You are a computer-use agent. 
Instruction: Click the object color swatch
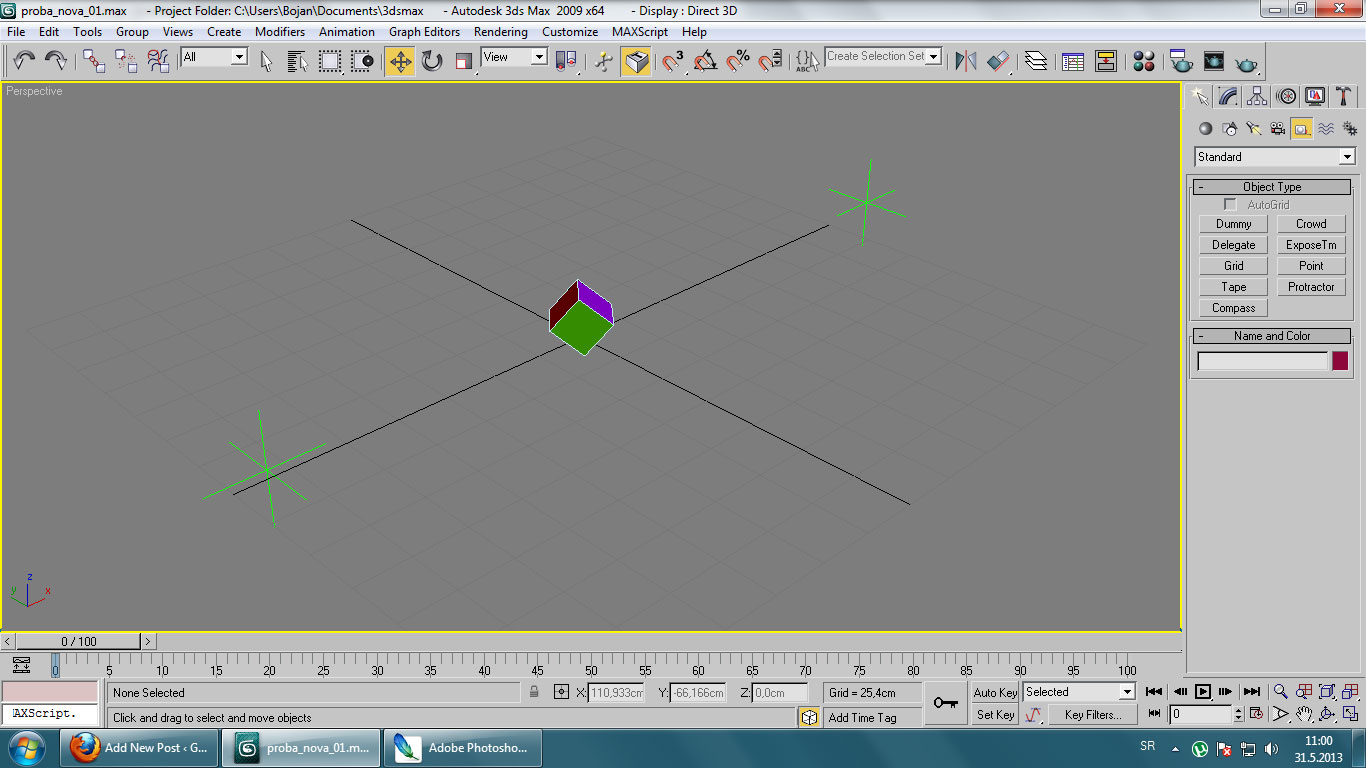pos(1340,361)
